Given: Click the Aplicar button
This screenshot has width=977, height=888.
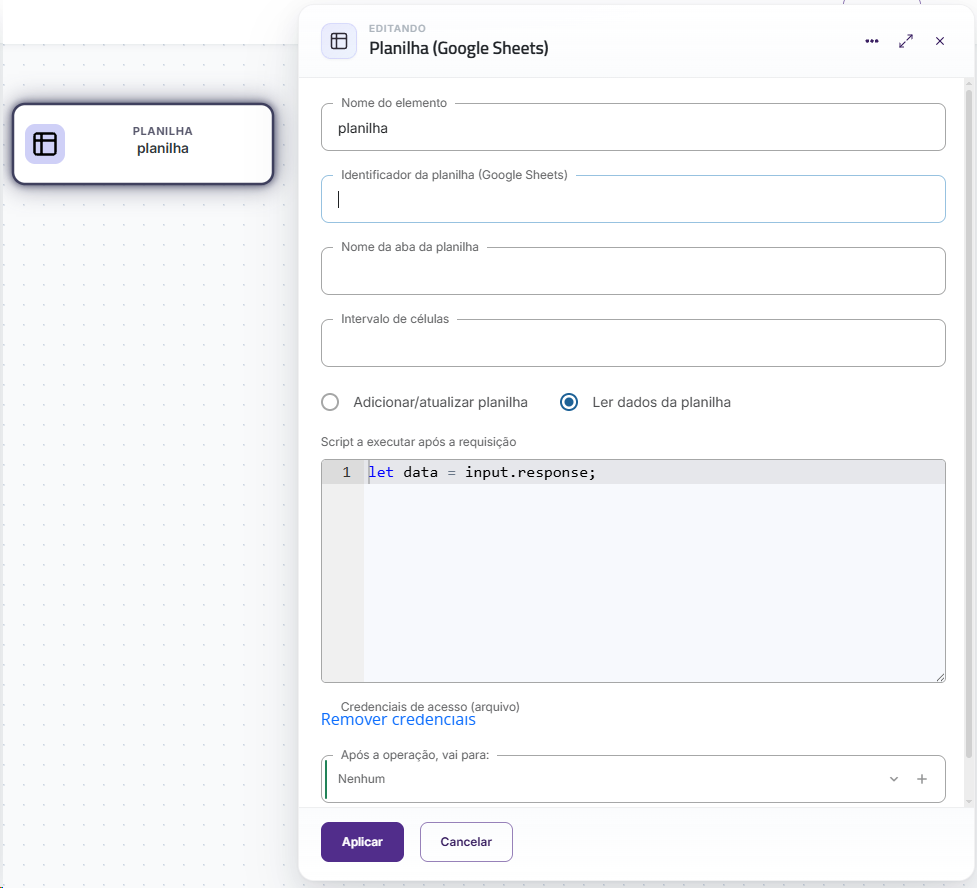Looking at the screenshot, I should [362, 842].
